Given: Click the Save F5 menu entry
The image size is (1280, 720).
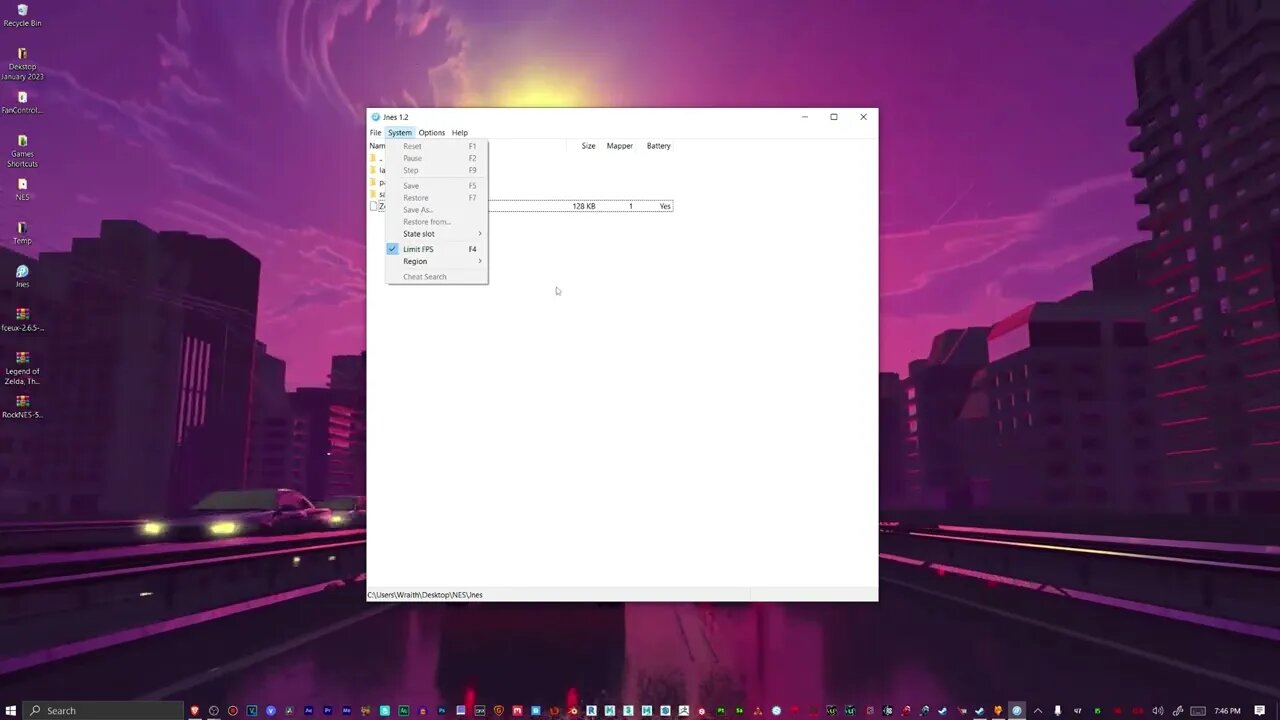Looking at the screenshot, I should pyautogui.click(x=436, y=186).
